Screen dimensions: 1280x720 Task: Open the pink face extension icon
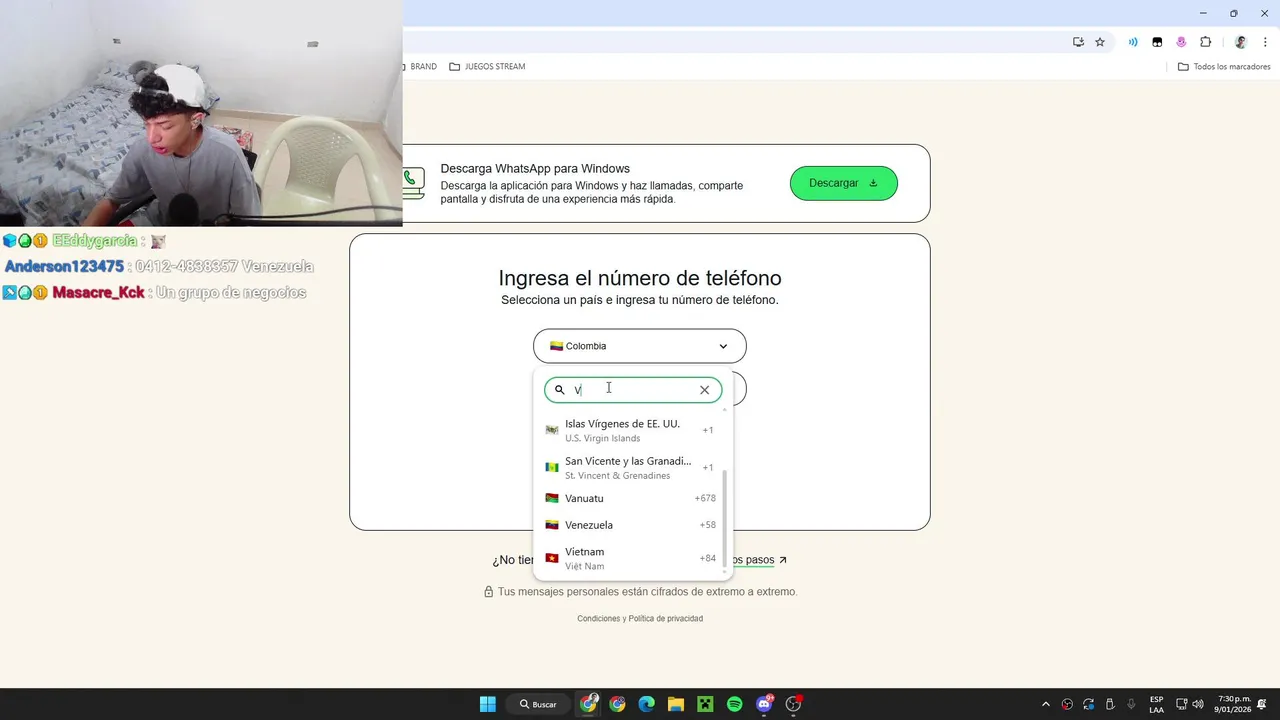[1181, 42]
